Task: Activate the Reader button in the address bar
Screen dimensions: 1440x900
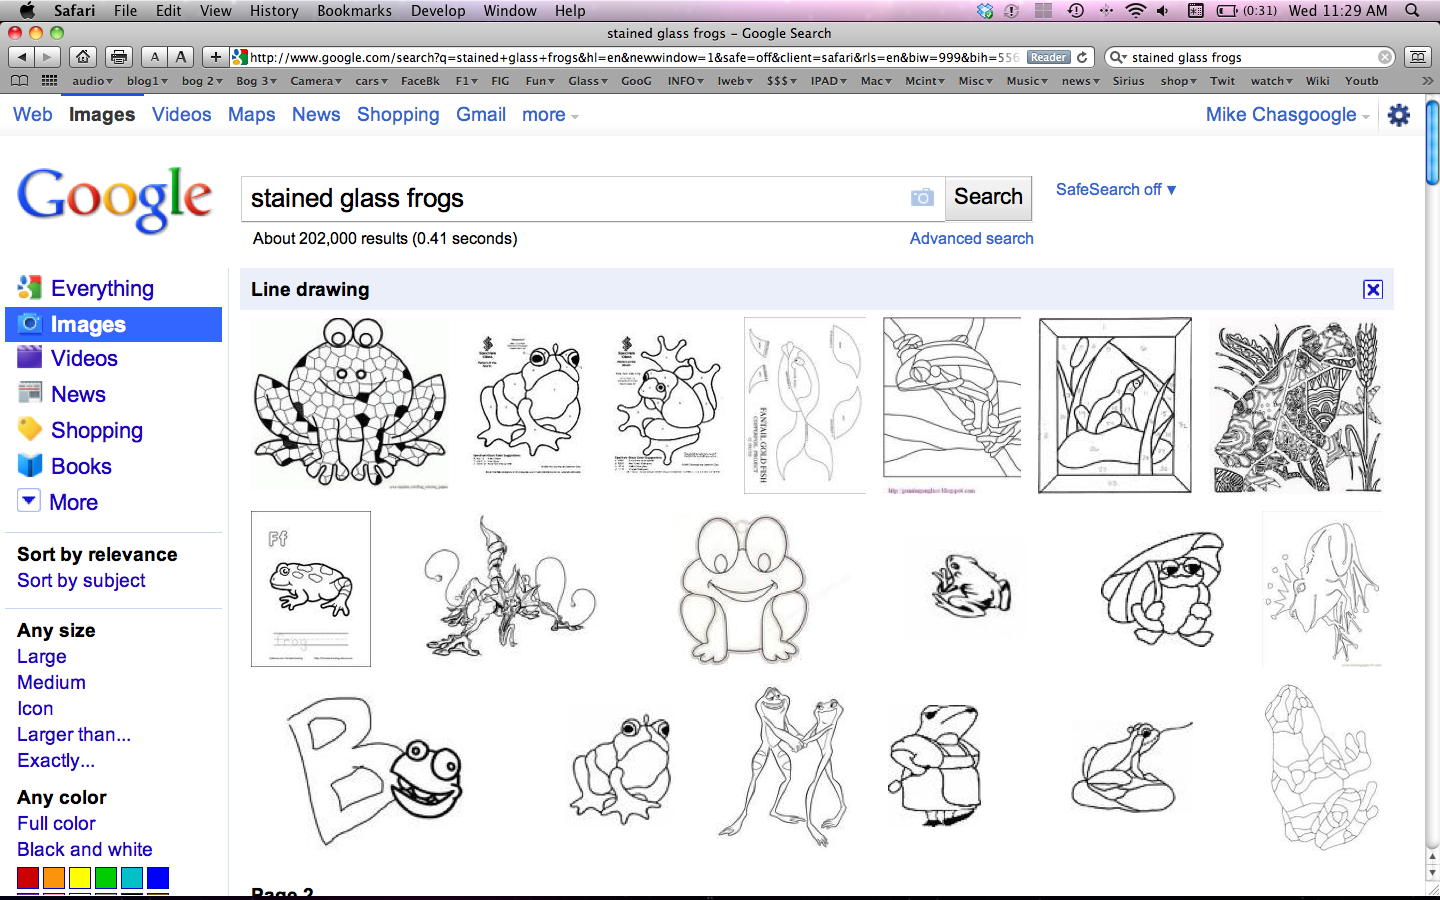Action: click(1048, 57)
